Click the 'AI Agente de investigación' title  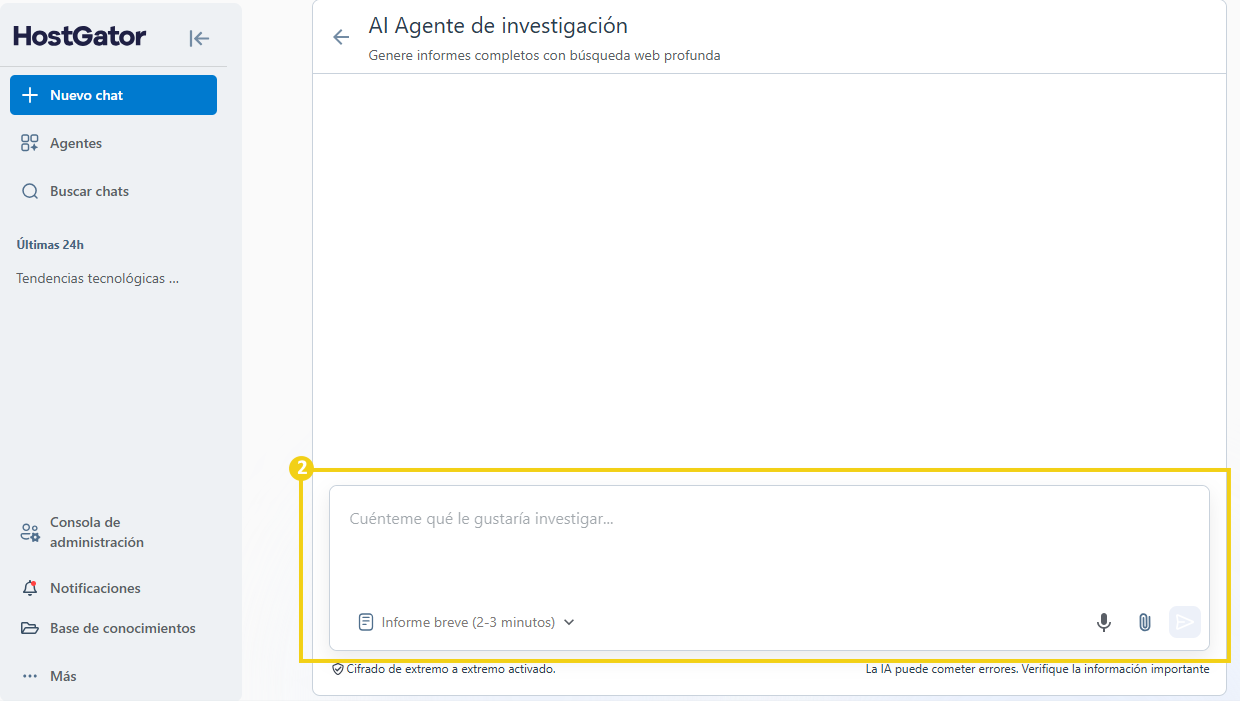pyautogui.click(x=498, y=26)
